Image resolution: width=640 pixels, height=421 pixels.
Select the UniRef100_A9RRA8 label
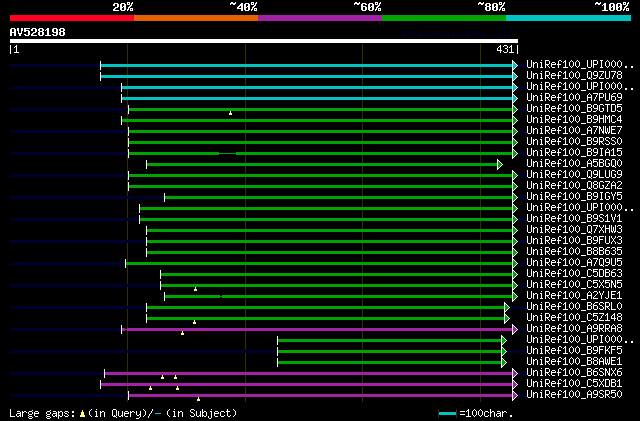pos(574,329)
